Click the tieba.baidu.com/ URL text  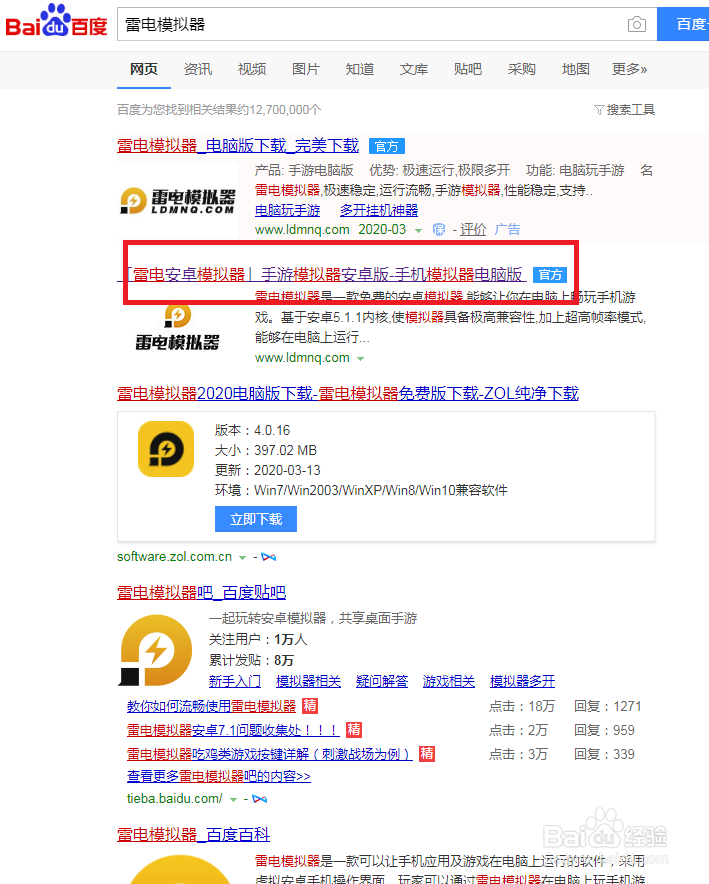point(174,799)
